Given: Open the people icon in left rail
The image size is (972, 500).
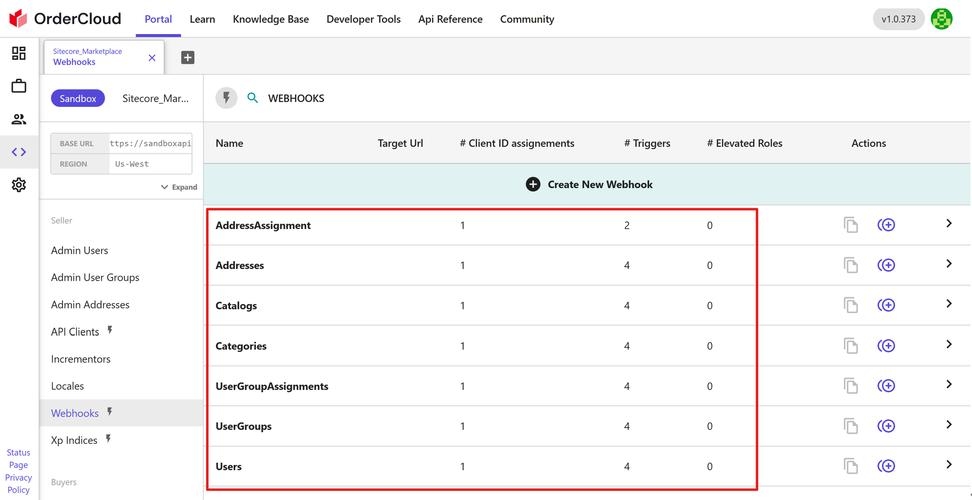Looking at the screenshot, I should (x=19, y=119).
